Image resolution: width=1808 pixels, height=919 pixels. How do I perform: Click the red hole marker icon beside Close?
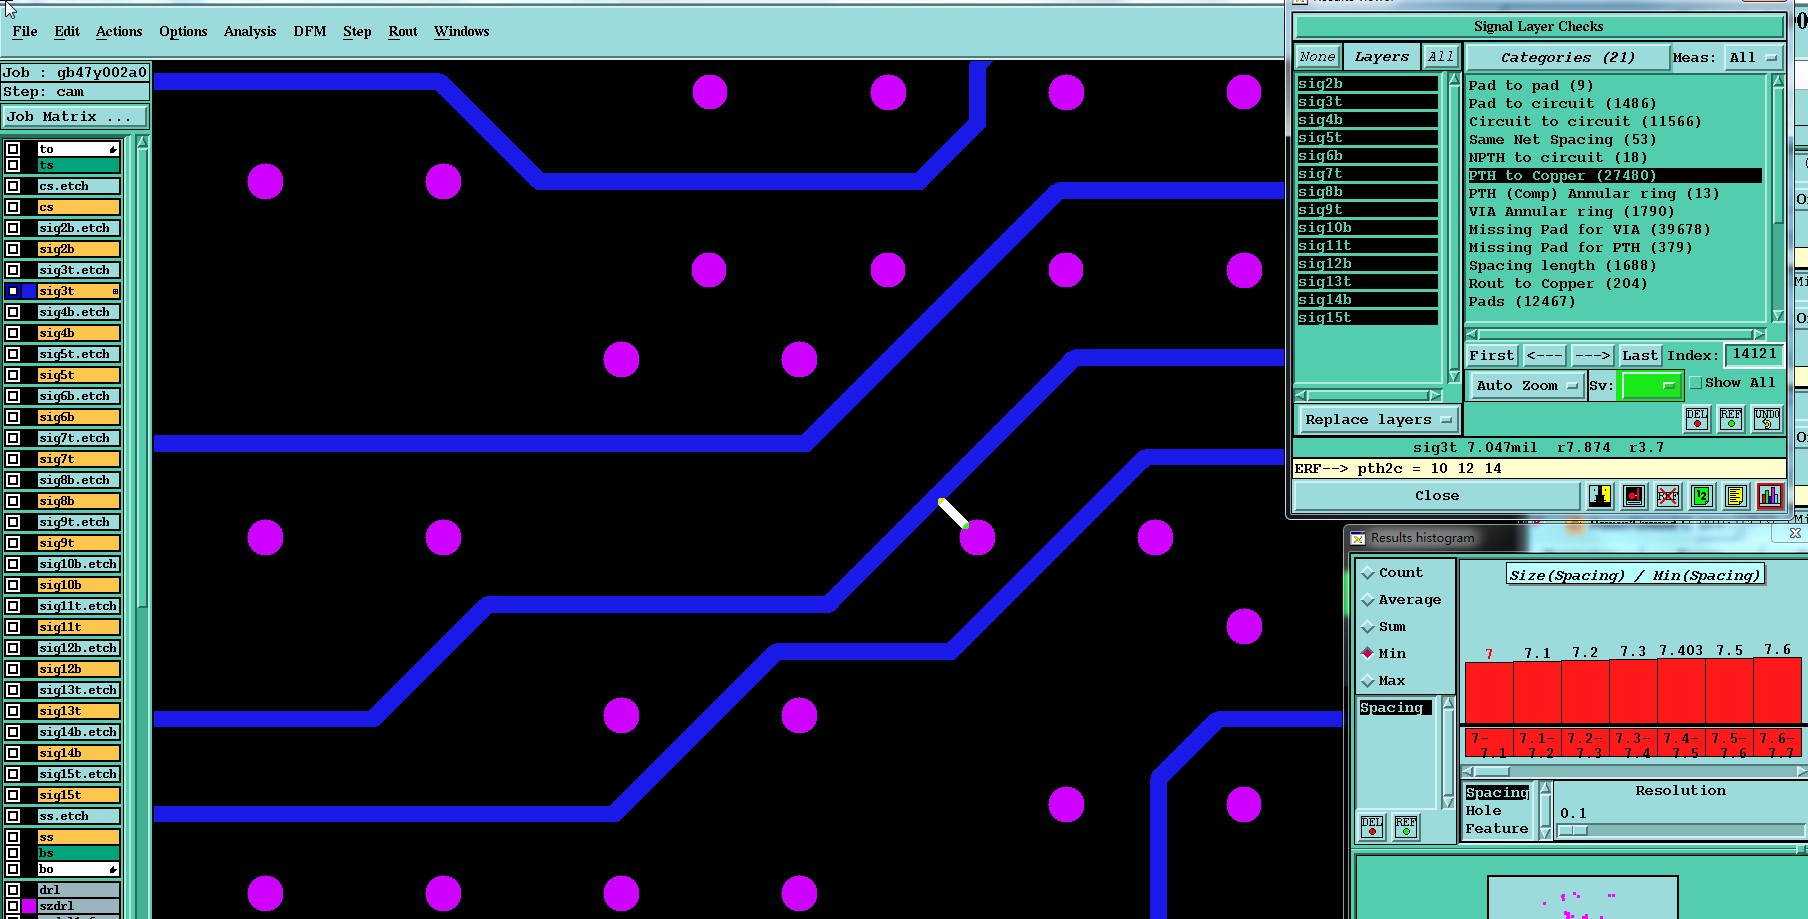tap(1634, 496)
